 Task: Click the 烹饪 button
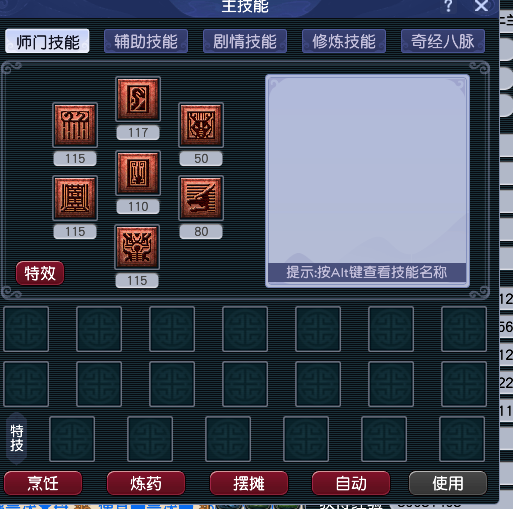pyautogui.click(x=43, y=483)
